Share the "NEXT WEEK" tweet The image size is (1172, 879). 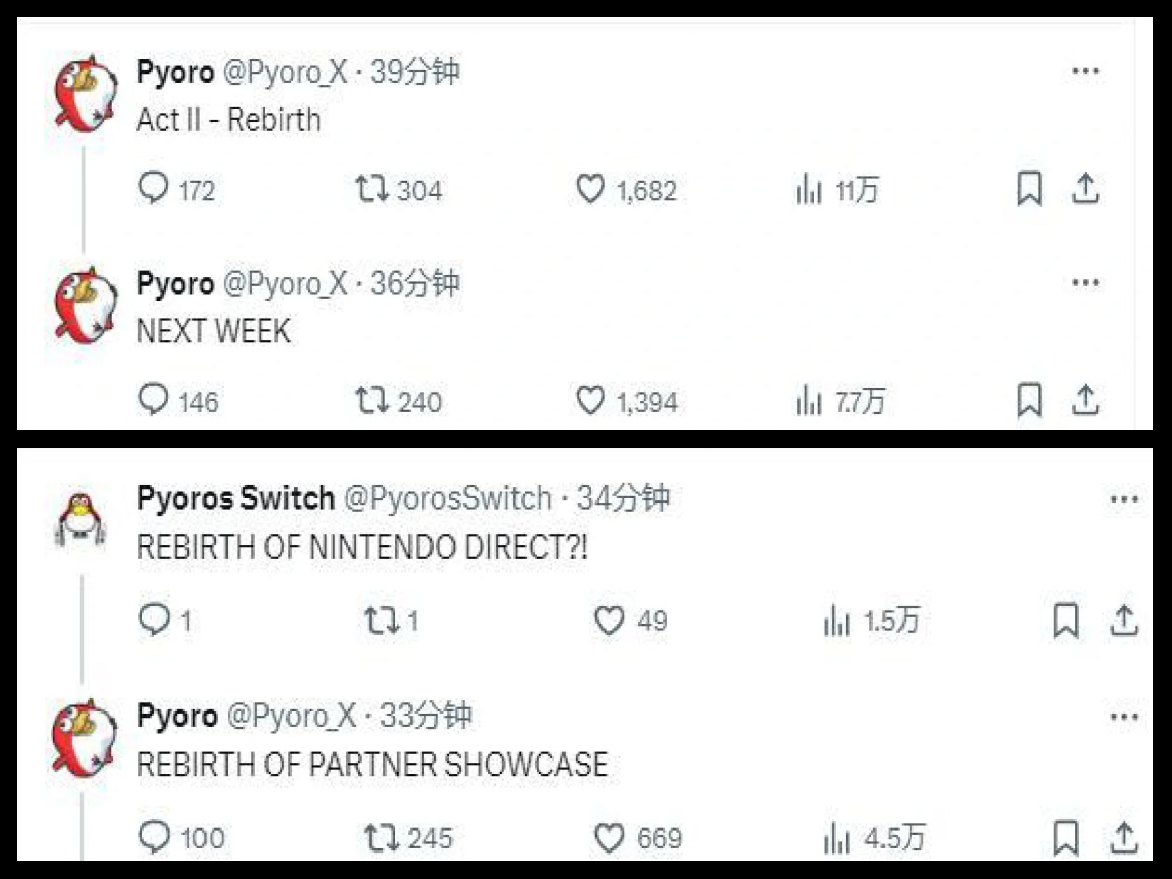point(1085,401)
